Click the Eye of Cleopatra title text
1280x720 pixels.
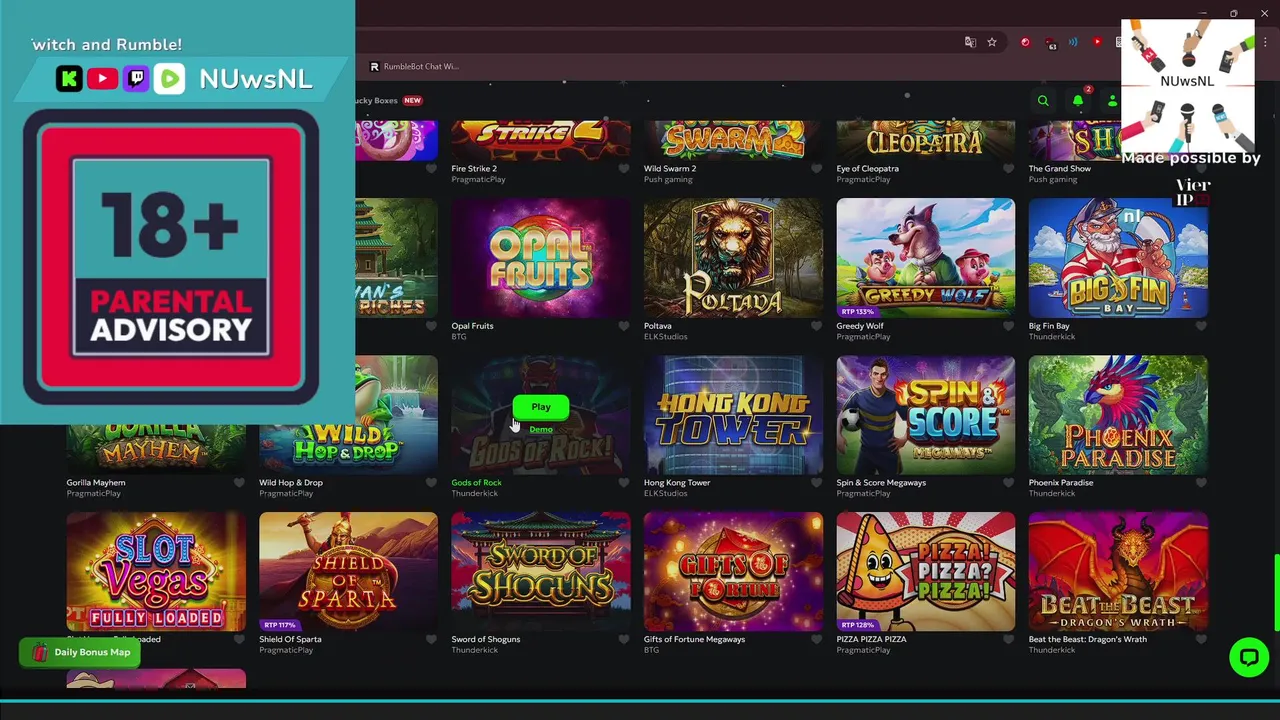tap(867, 169)
